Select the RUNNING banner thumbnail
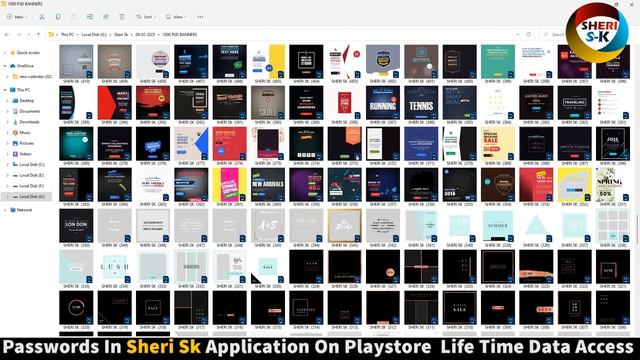640x360 pixels. [x=383, y=103]
